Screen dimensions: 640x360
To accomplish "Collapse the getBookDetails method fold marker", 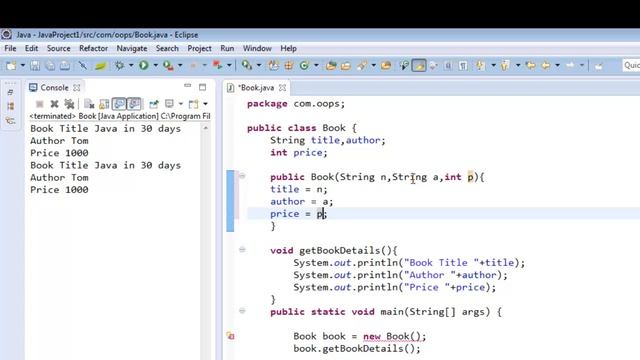I will tap(242, 249).
